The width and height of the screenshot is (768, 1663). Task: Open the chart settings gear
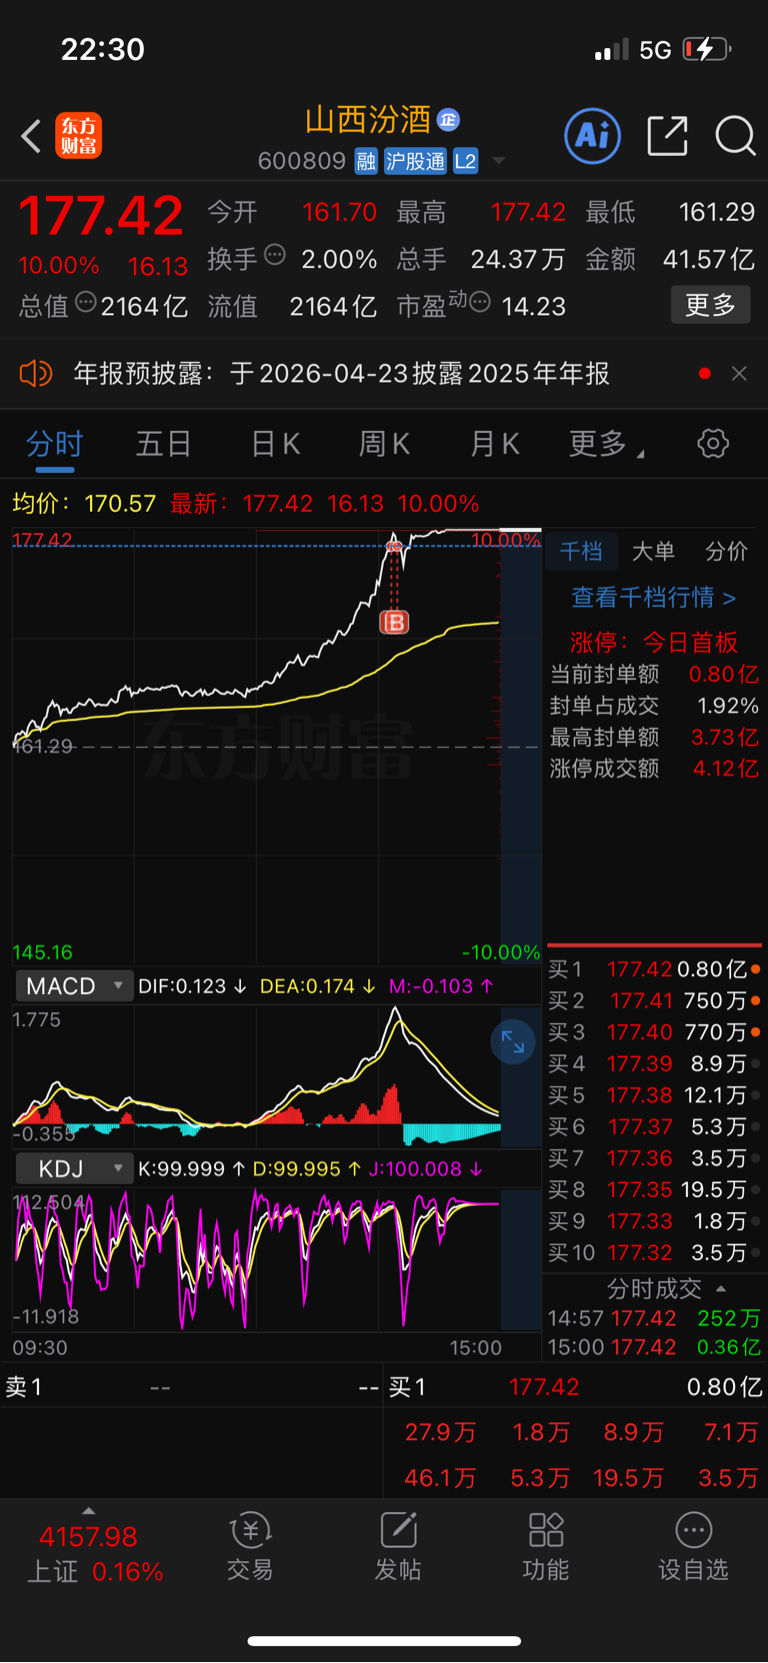point(713,443)
